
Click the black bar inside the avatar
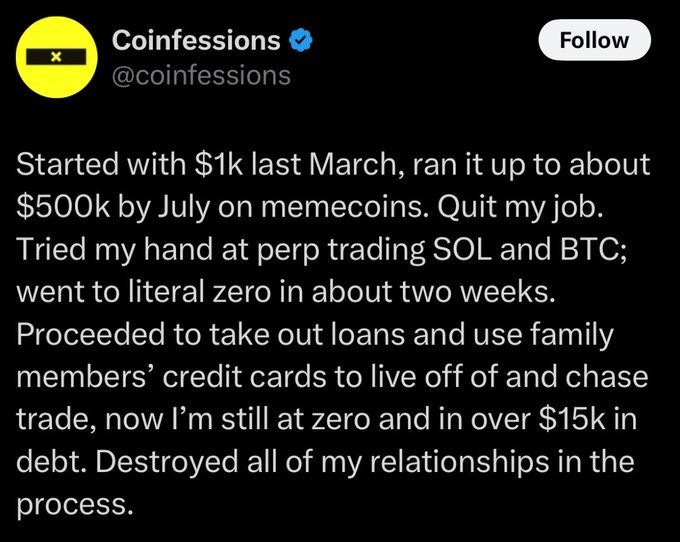pyautogui.click(x=56, y=57)
